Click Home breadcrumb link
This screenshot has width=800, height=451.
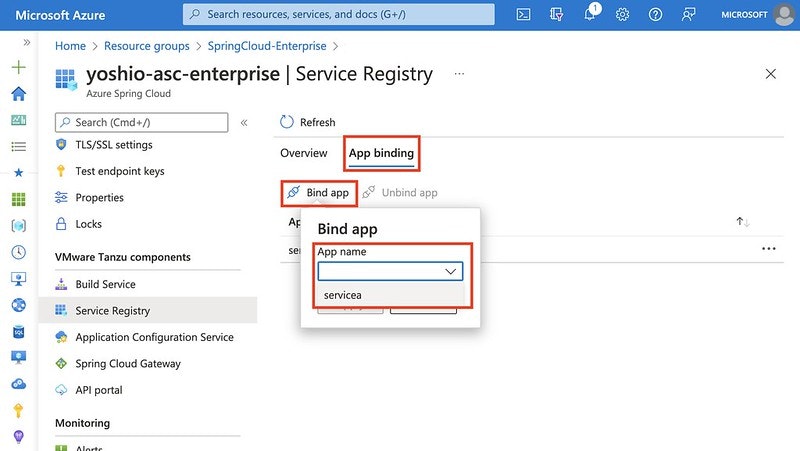tap(70, 46)
